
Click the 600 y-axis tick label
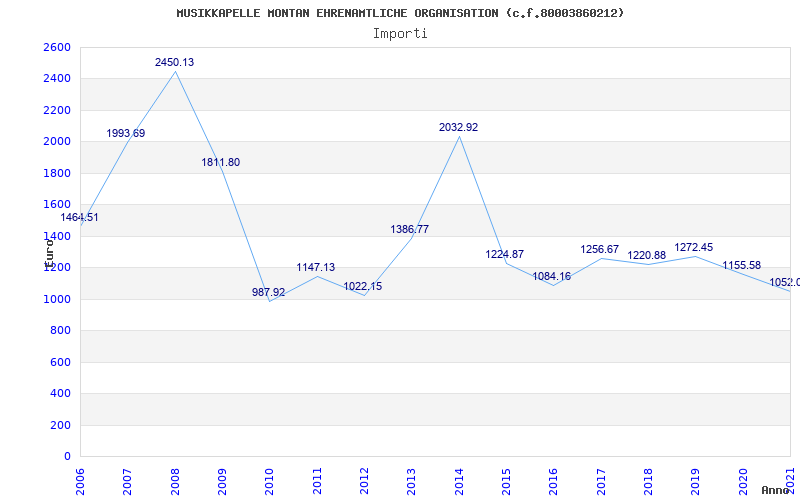click(x=60, y=362)
